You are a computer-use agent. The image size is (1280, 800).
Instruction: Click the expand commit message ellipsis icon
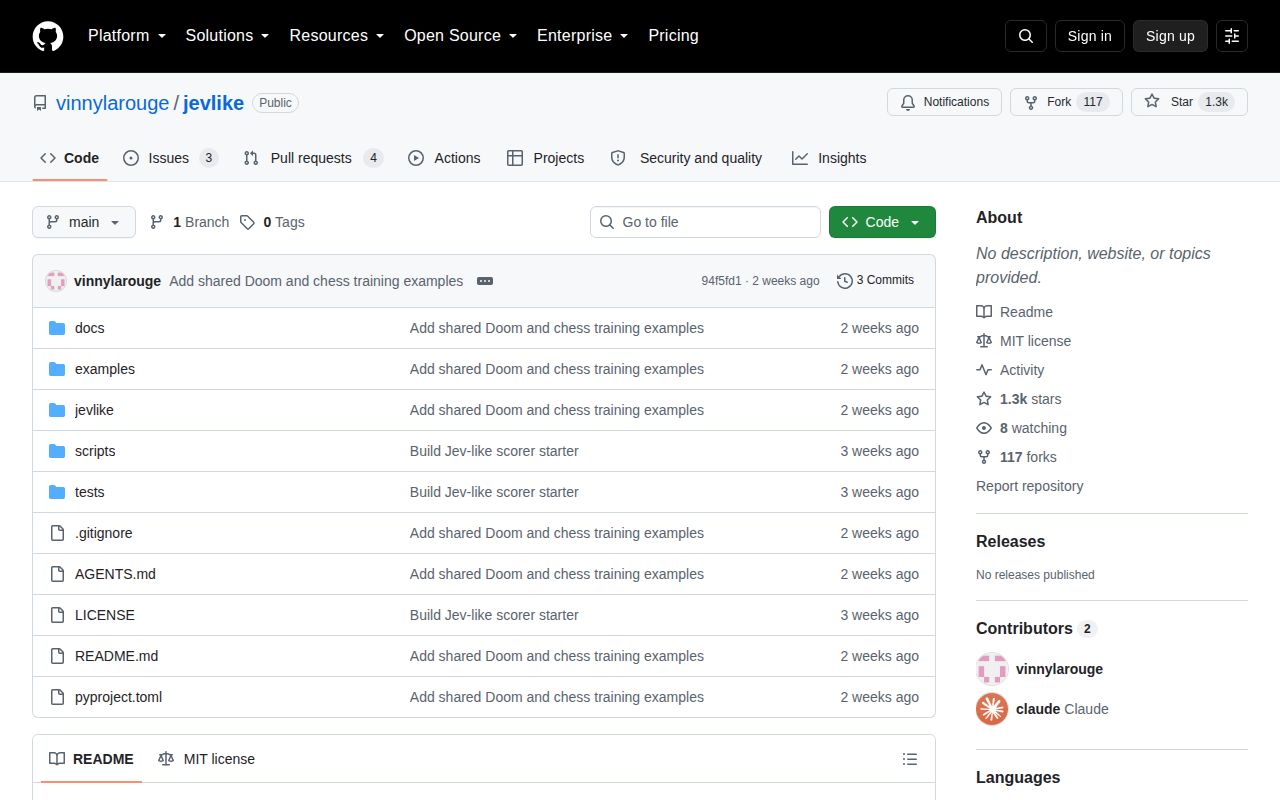point(485,281)
